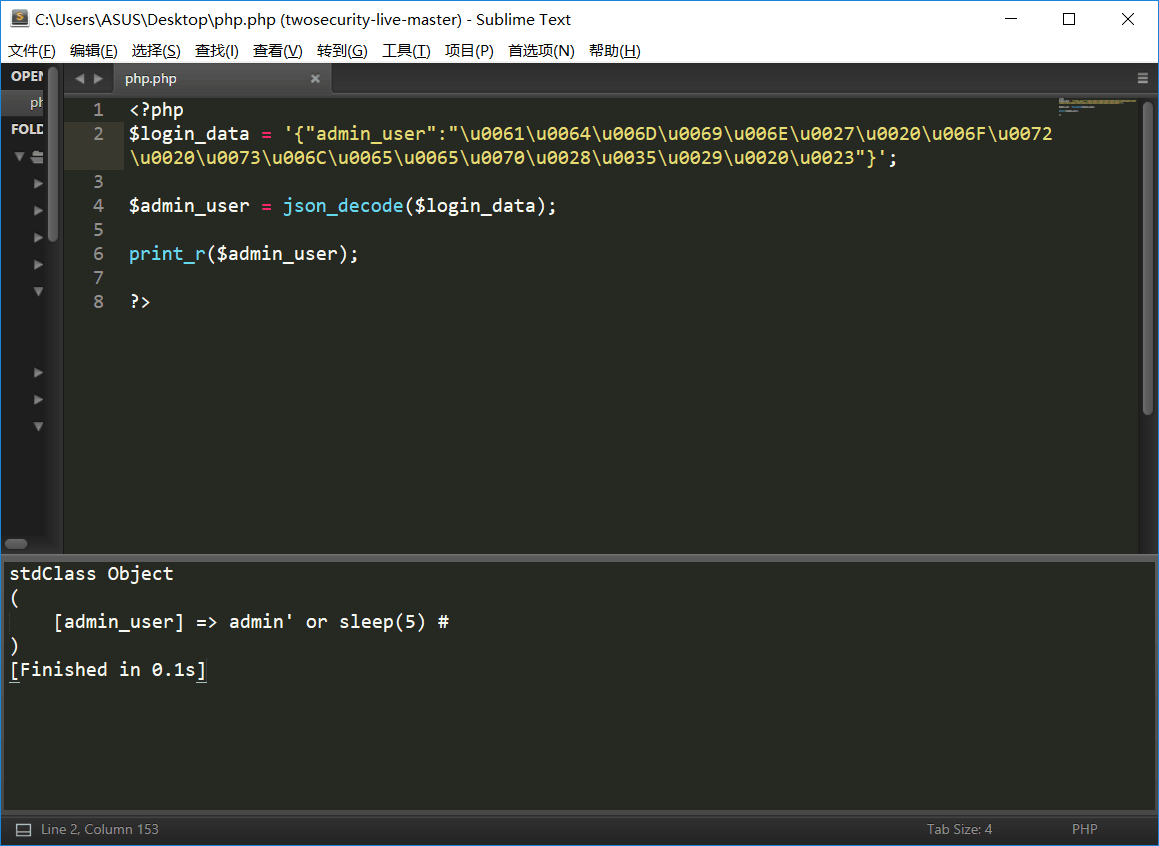Click line number 6 in the gutter
Screen dimensions: 1159x846
point(98,254)
